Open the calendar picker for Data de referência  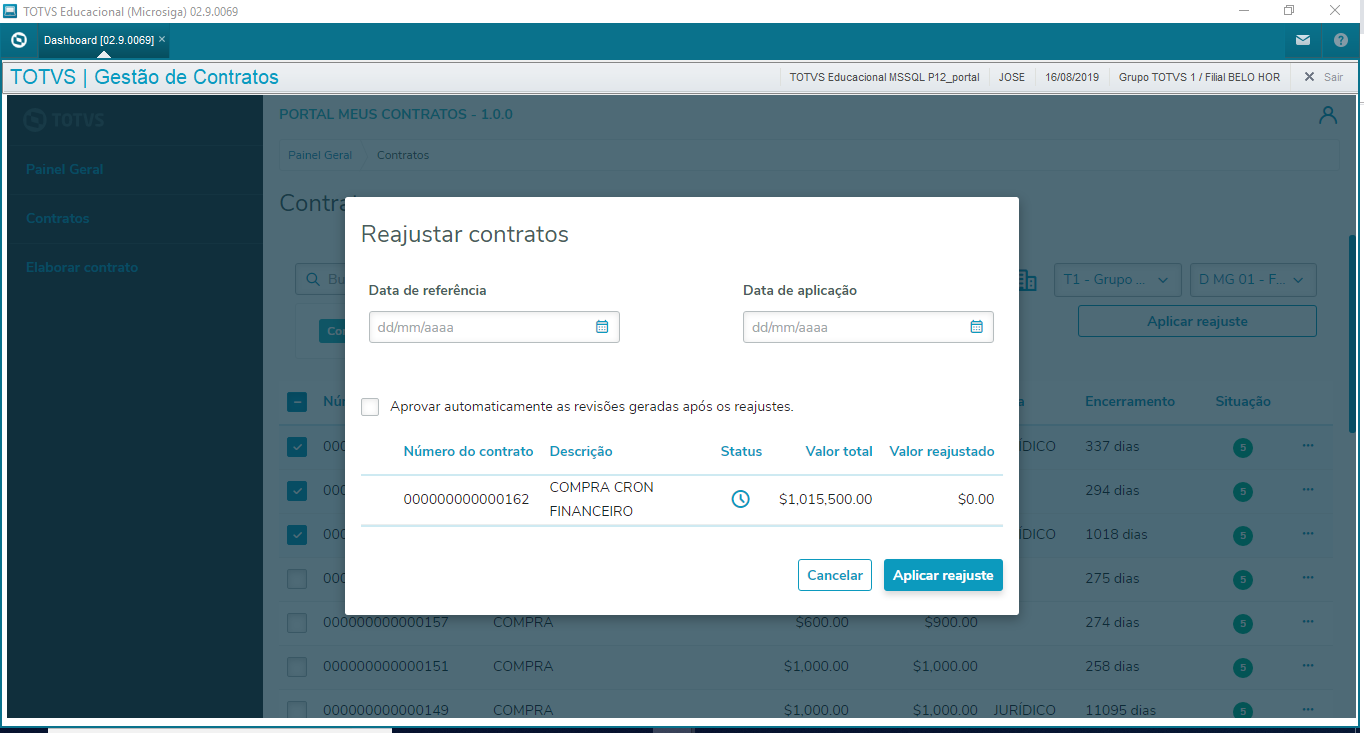pos(602,327)
